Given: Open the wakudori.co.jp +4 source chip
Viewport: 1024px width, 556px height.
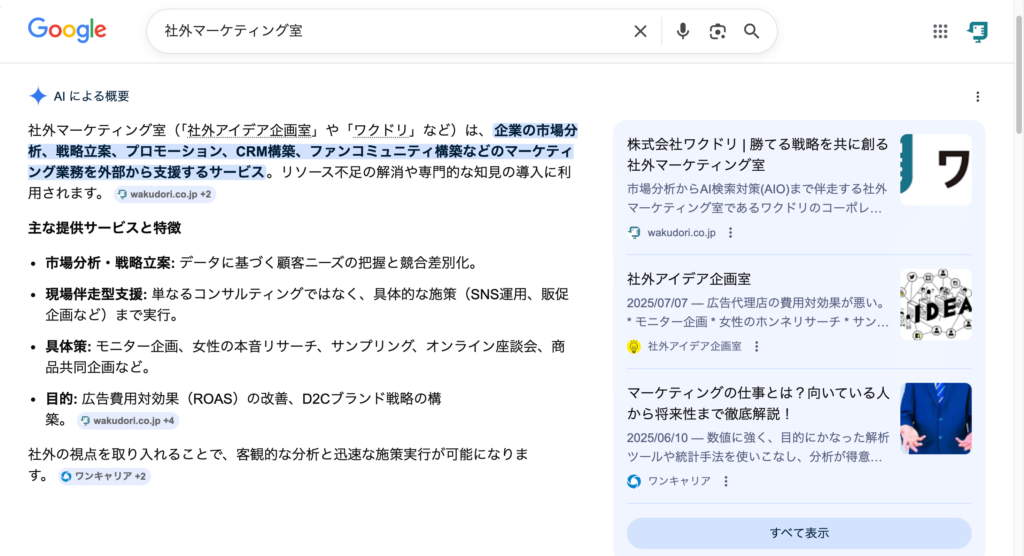Looking at the screenshot, I should point(128,420).
